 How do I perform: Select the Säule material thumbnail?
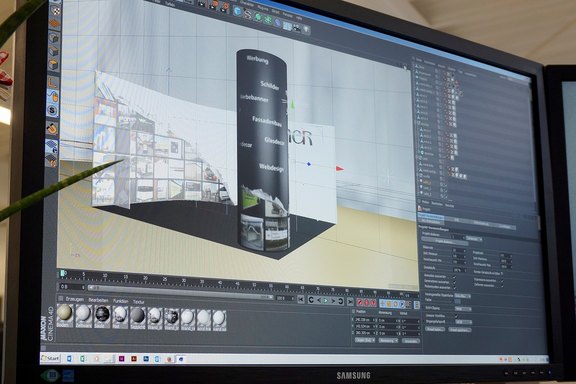click(102, 317)
